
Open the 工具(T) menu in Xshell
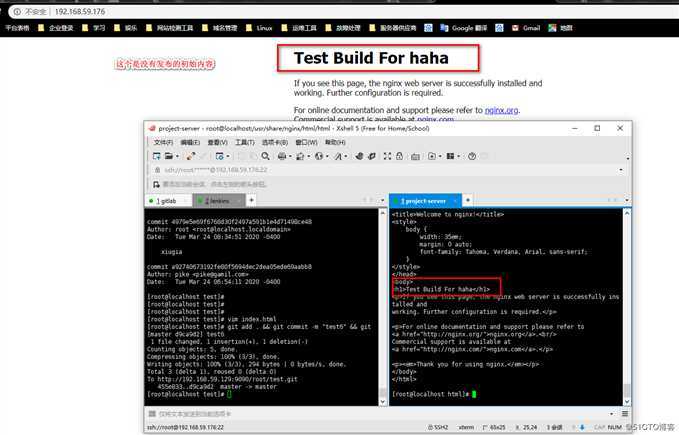(245, 142)
